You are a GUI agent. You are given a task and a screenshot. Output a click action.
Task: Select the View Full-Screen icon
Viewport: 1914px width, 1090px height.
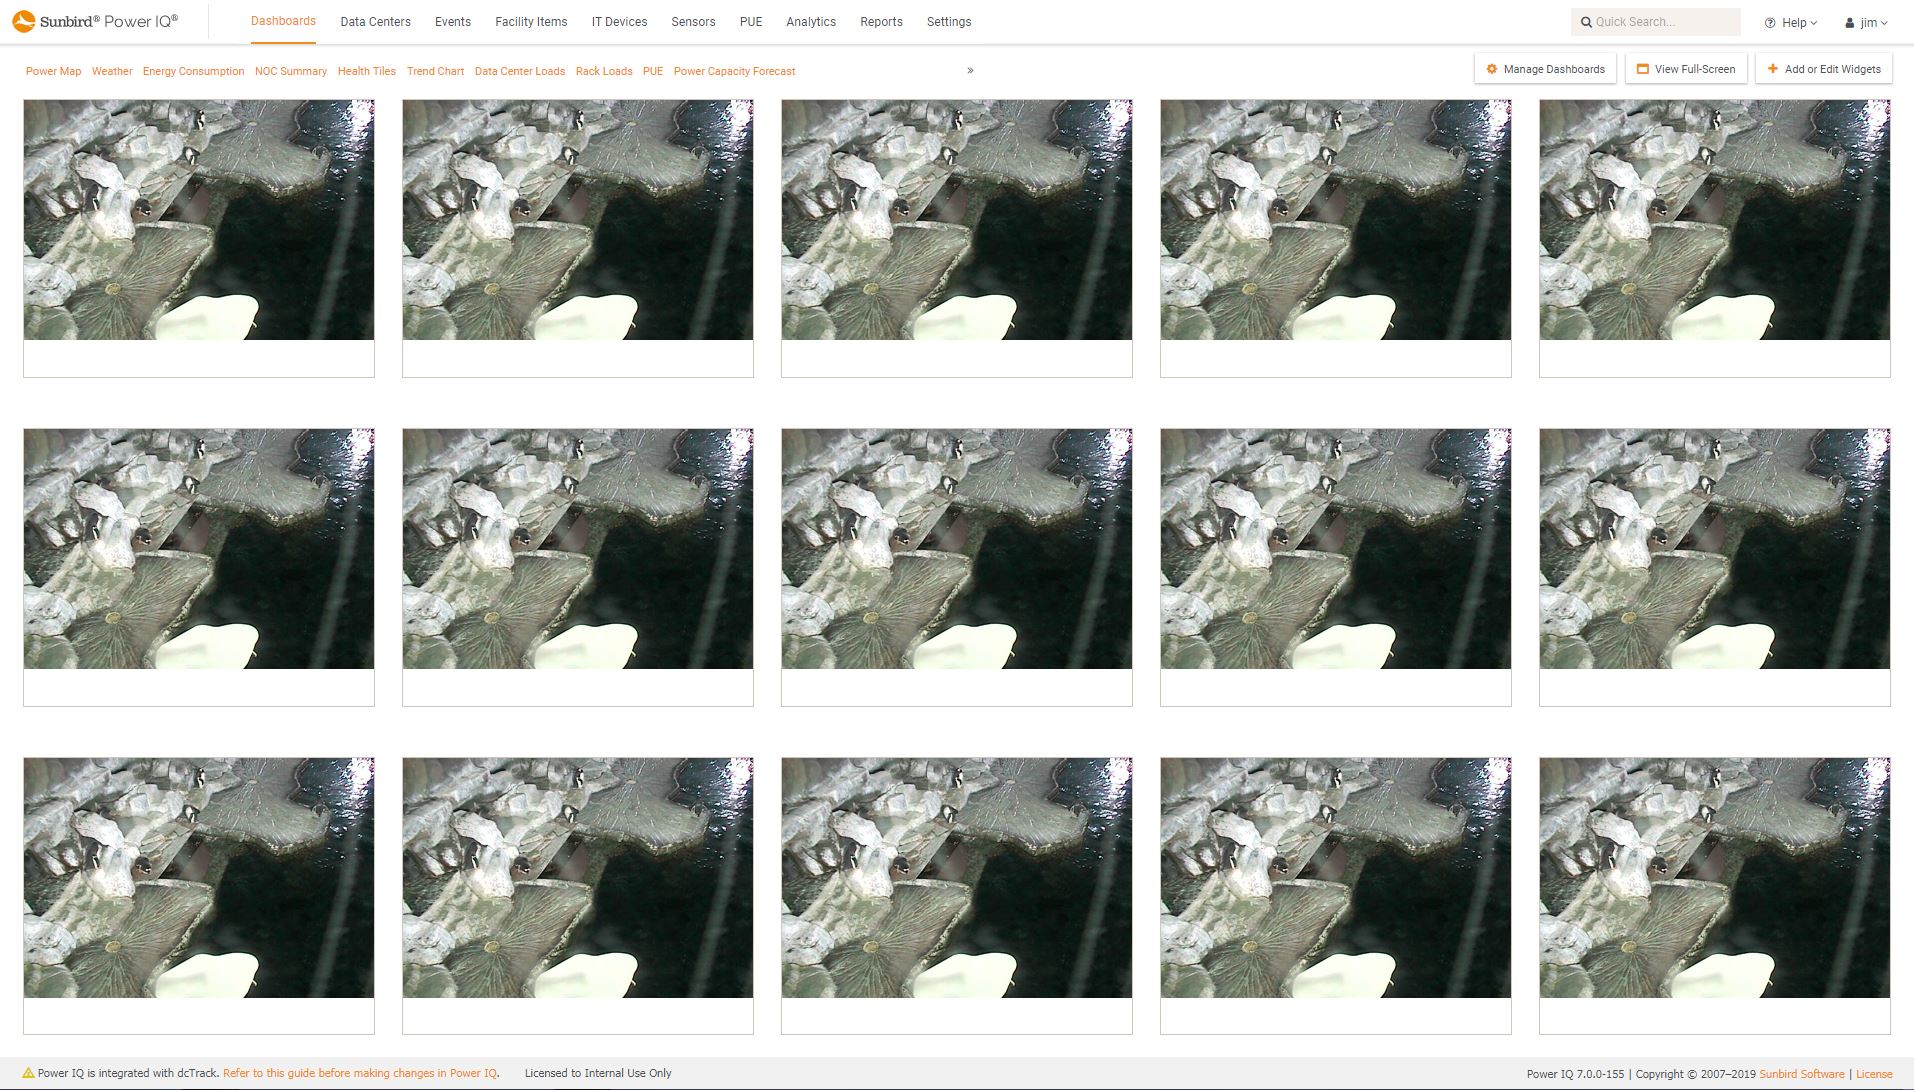coord(1642,69)
